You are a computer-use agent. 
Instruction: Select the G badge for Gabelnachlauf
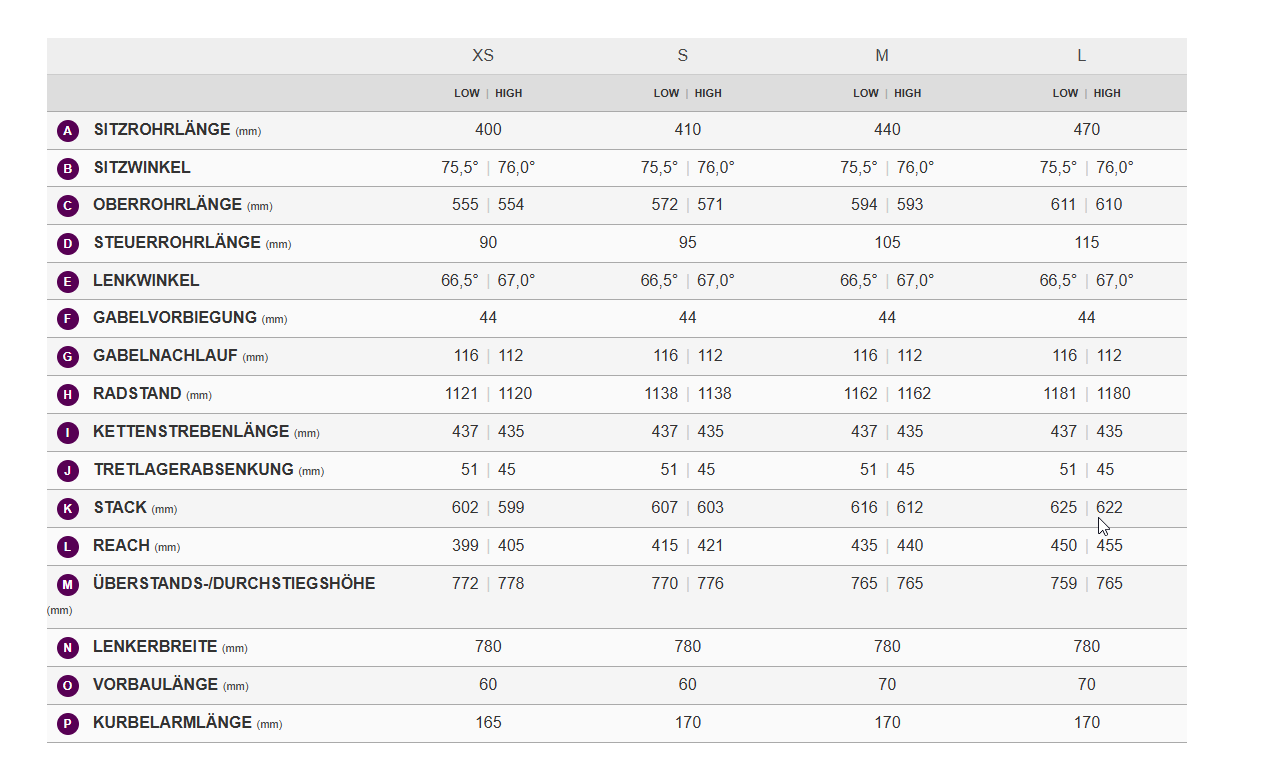(68, 357)
